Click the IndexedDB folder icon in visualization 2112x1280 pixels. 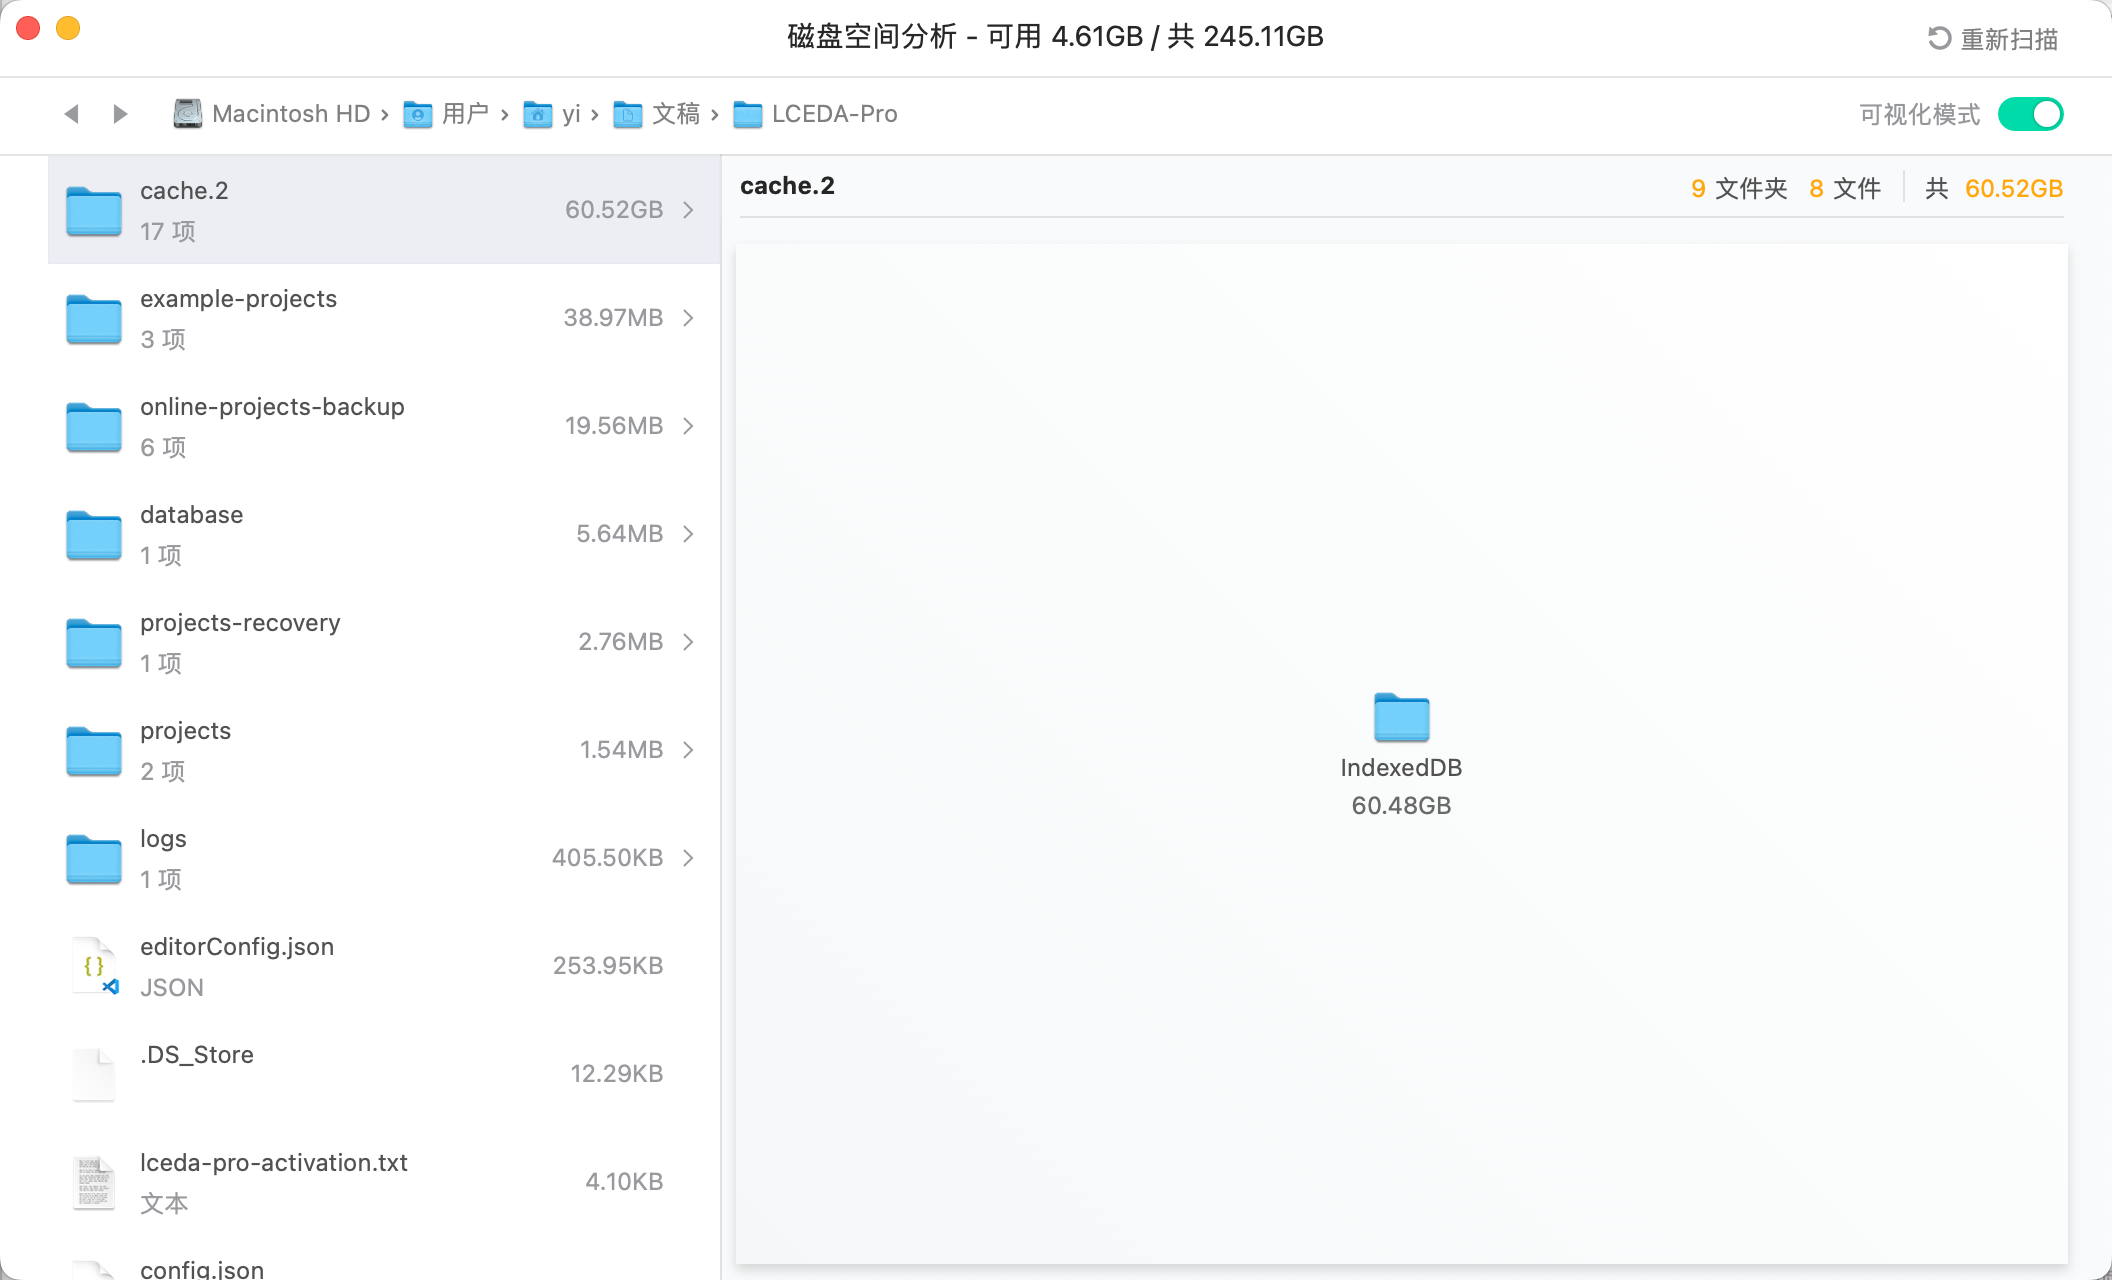1401,717
